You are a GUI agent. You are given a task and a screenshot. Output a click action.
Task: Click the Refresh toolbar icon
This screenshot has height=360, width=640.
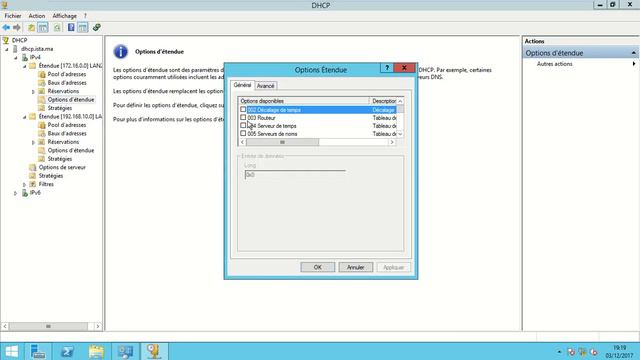tap(57, 27)
